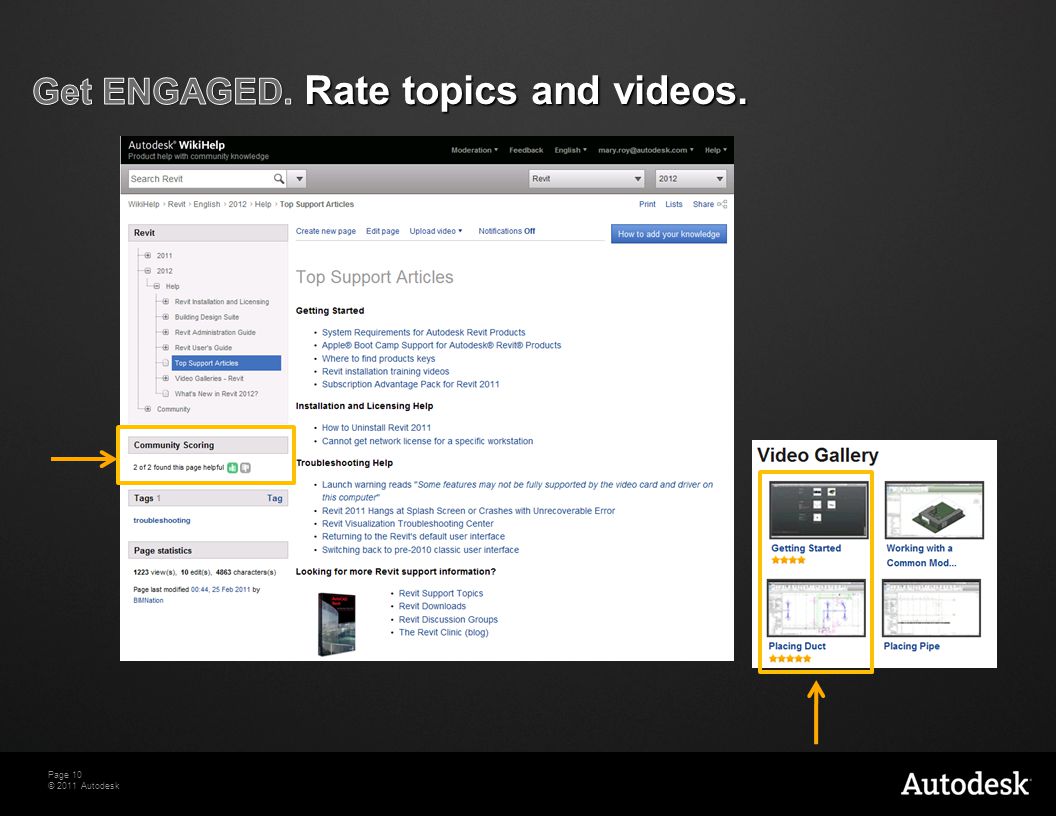Click the gray thumbs down icon
This screenshot has width=1056, height=816.
coord(245,467)
